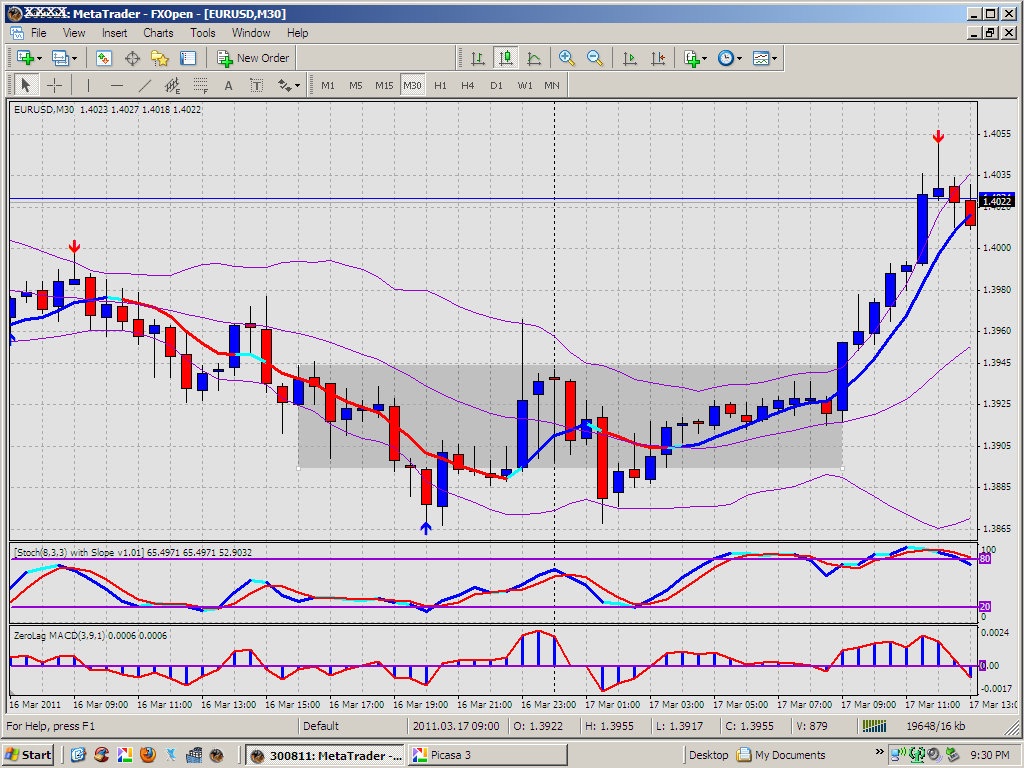Open the Data Window crosshair-target icon
1024x768 pixels.
click(x=132, y=58)
